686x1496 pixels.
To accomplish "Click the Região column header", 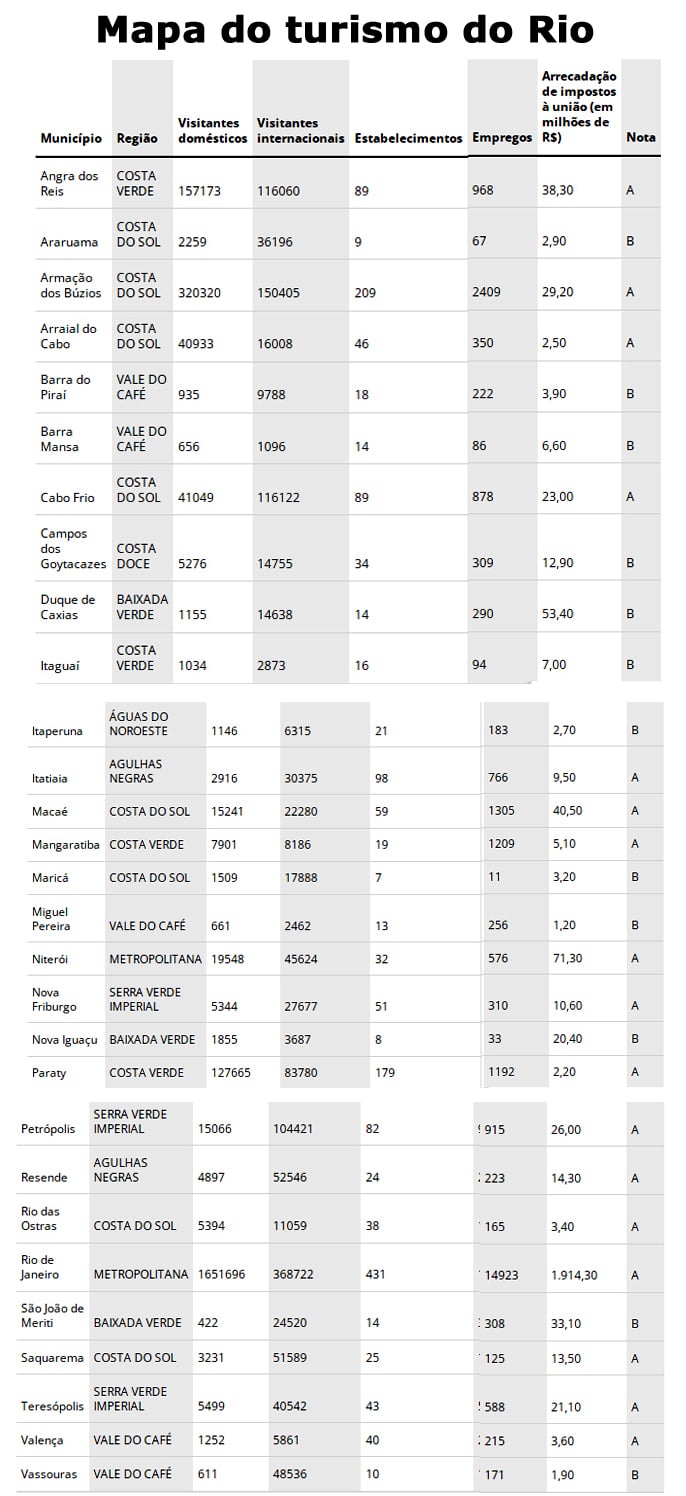I will tap(137, 138).
